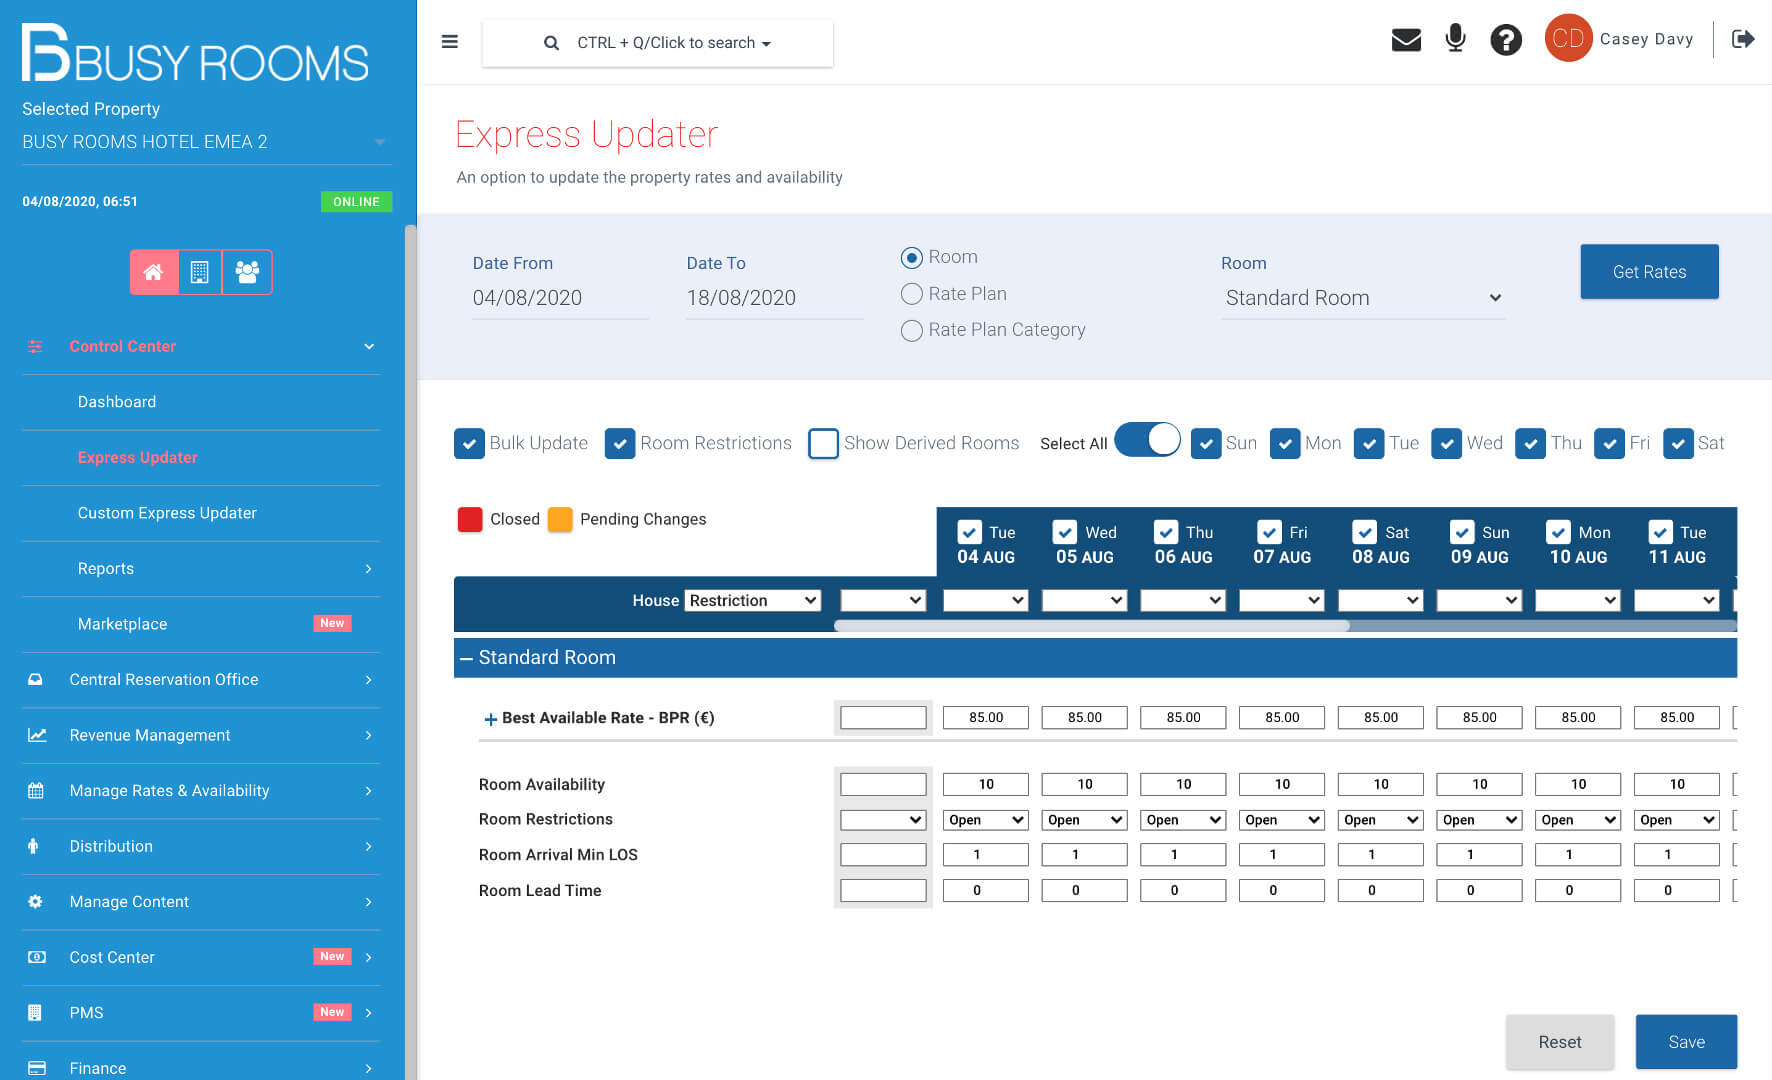Open the help question mark icon
This screenshot has width=1772, height=1080.
1506,40
